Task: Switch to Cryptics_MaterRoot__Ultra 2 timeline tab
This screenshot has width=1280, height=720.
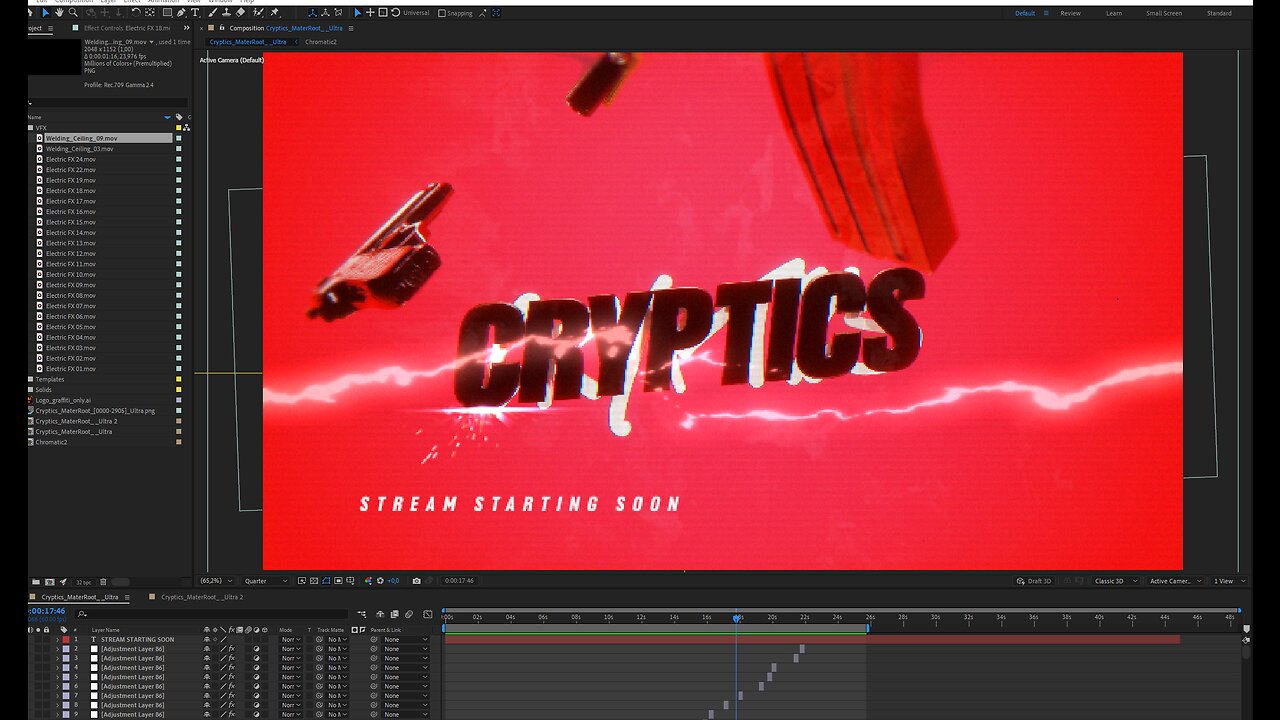Action: click(202, 597)
